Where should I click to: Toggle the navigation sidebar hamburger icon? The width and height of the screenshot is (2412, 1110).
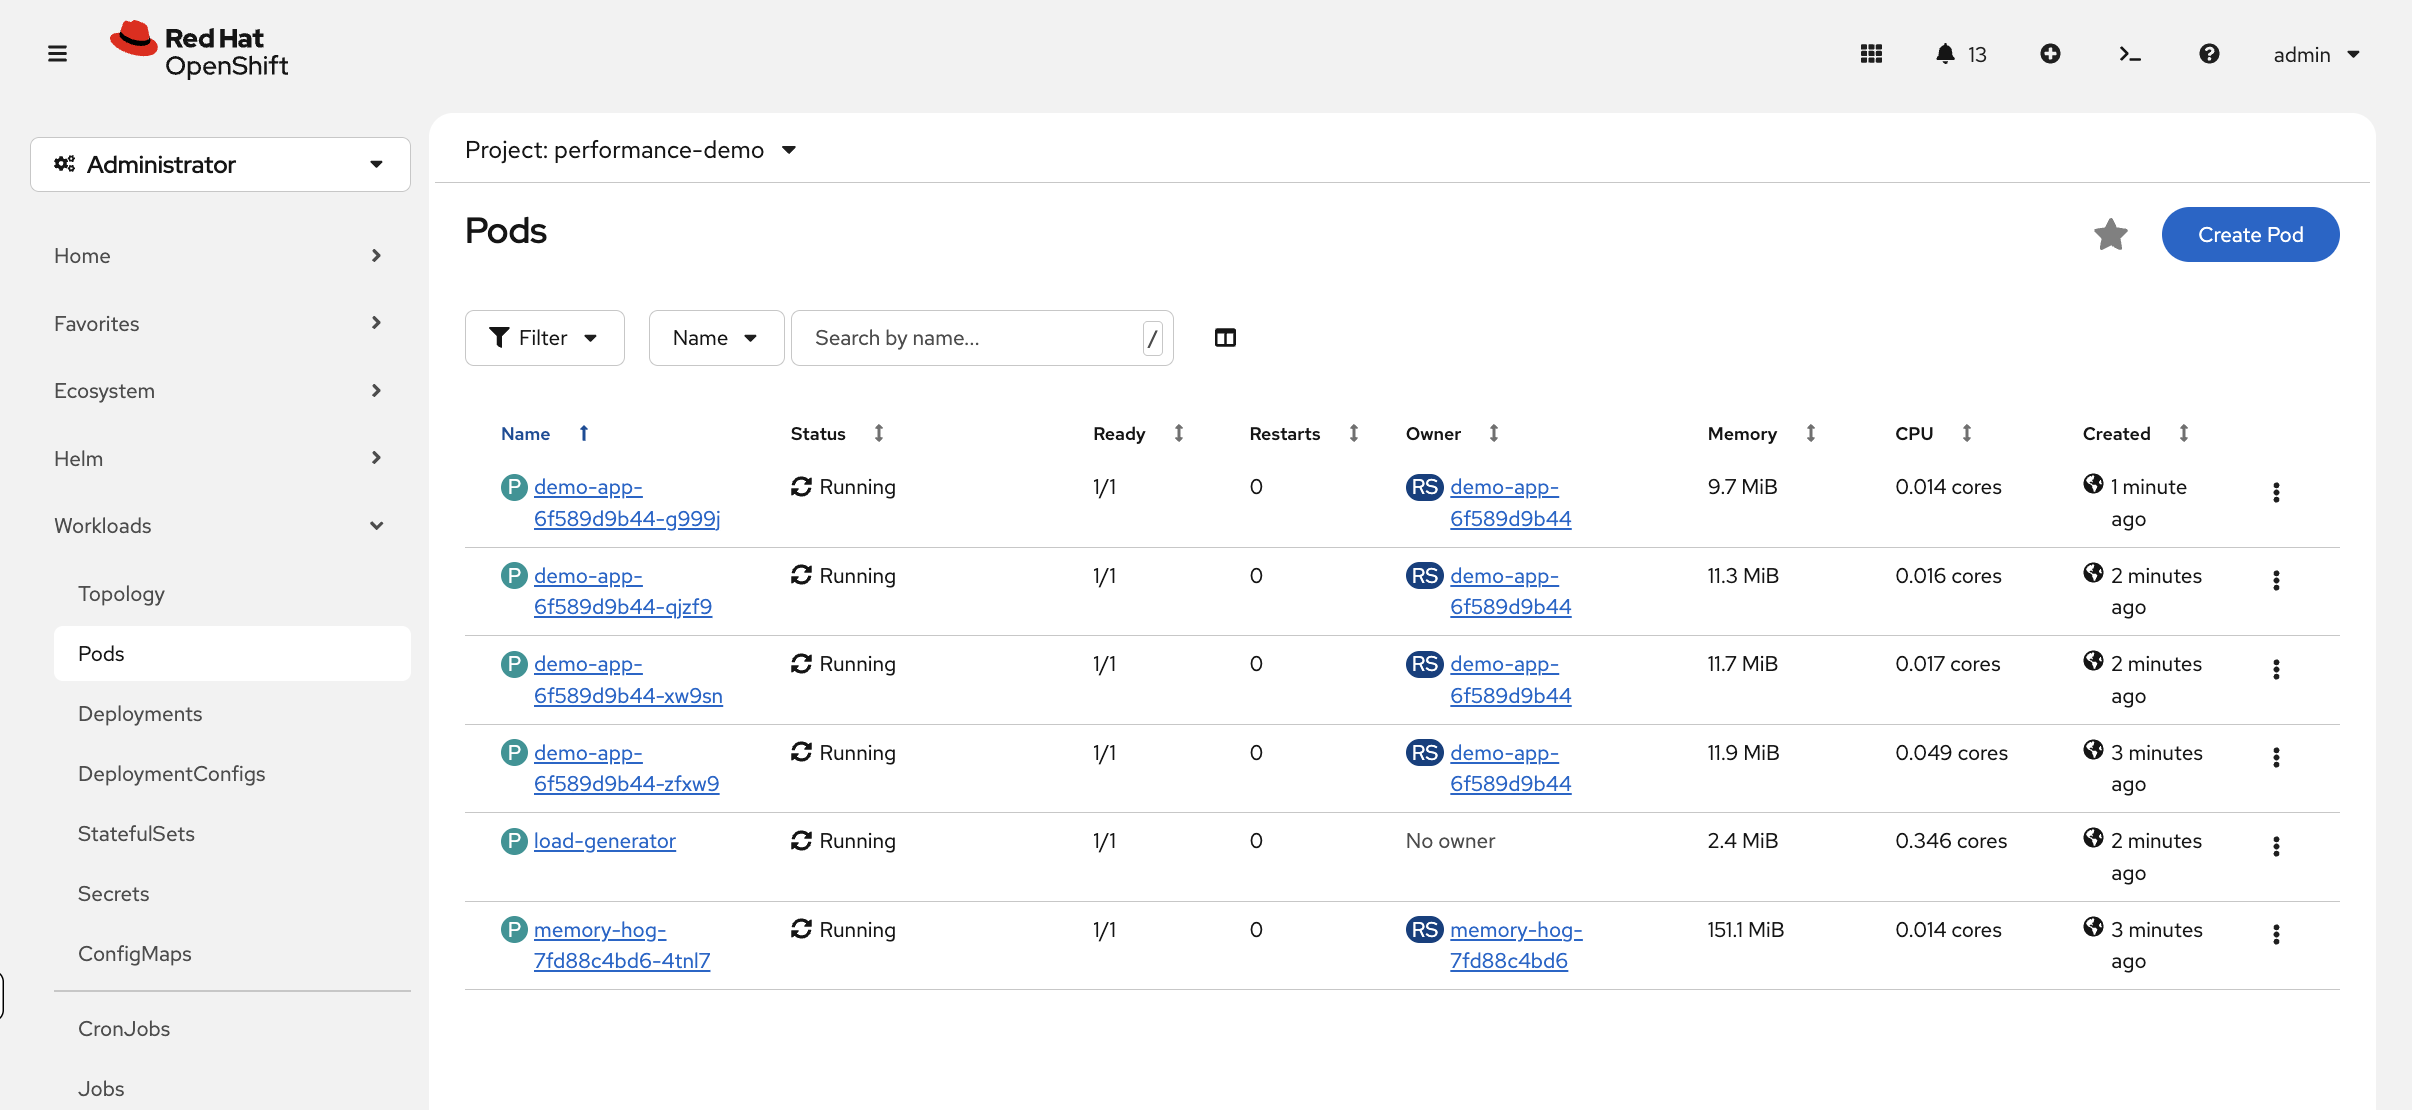tap(57, 53)
